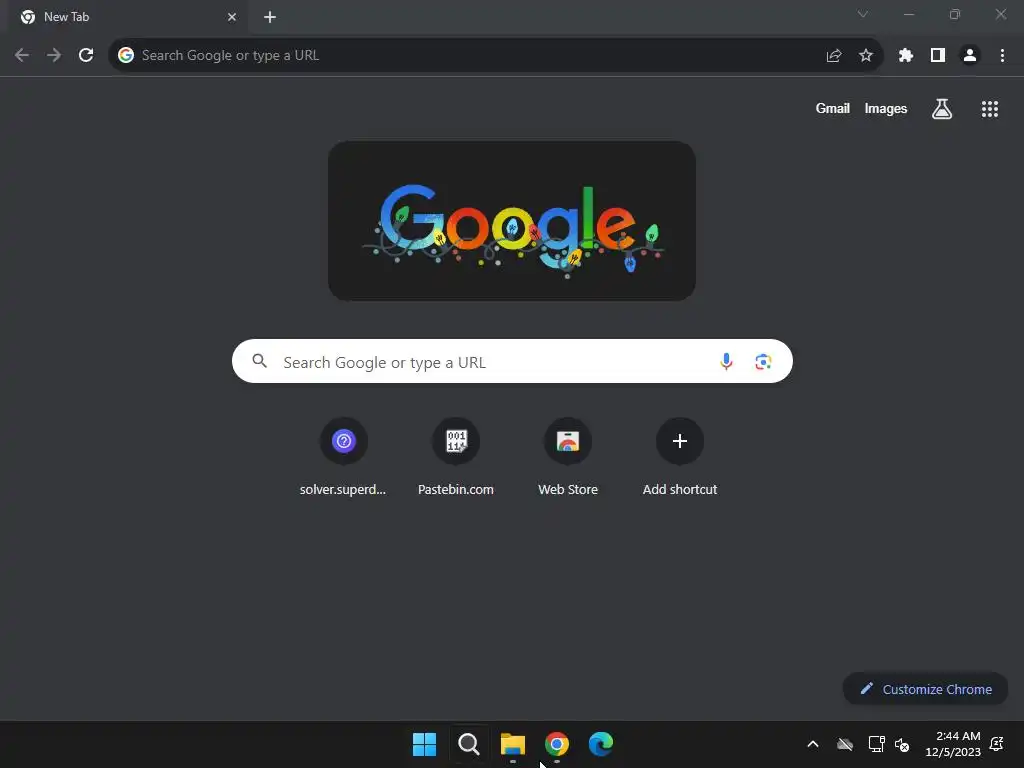Focus the center Google search field
The image size is (1024, 768).
tap(512, 361)
